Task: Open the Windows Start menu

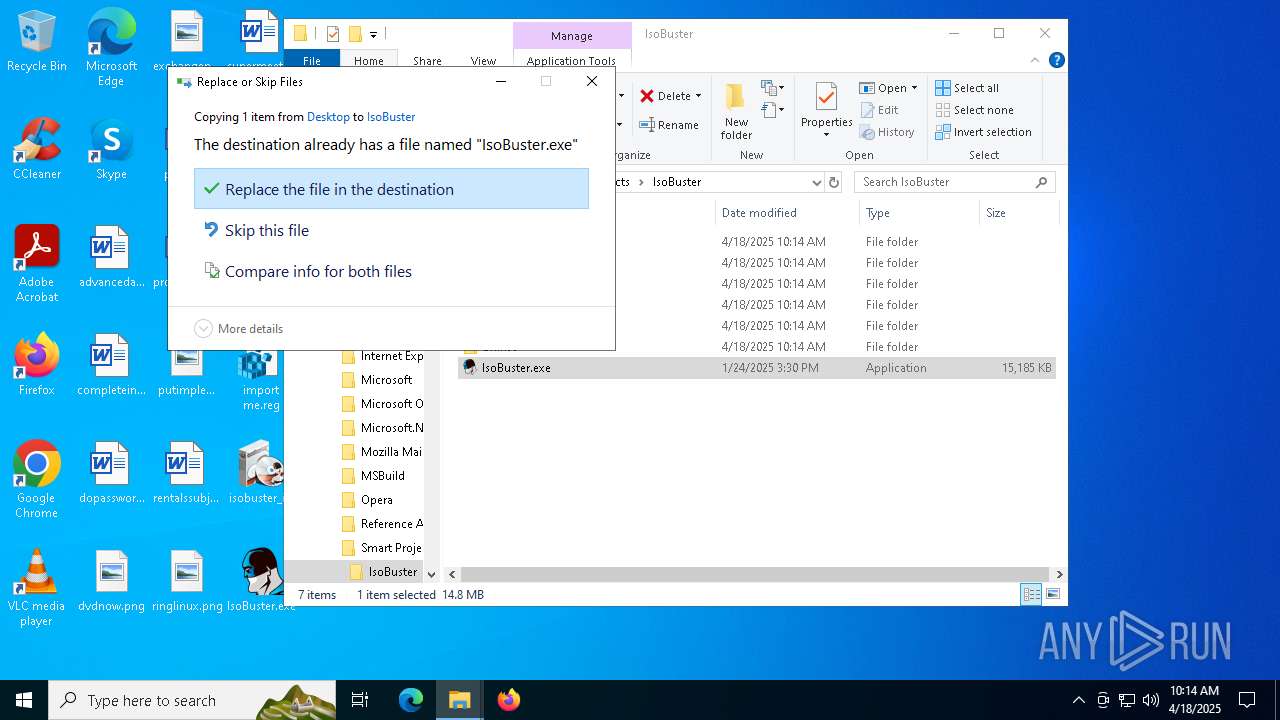Action: tap(24, 700)
